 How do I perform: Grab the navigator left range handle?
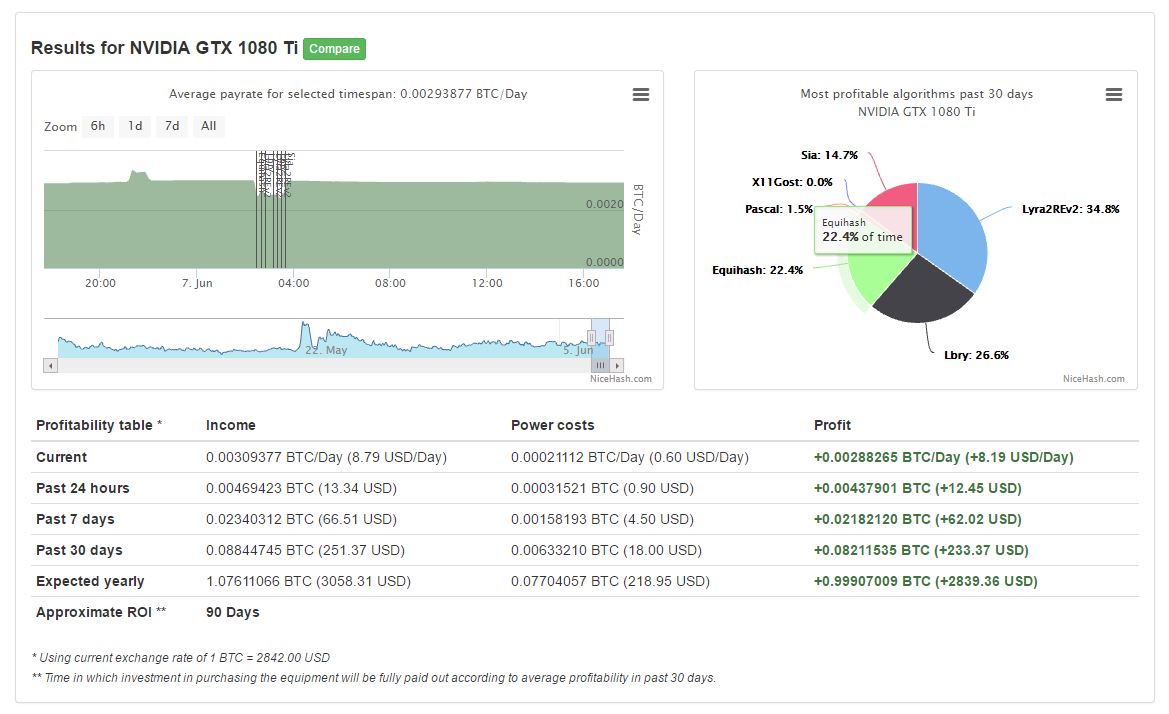click(x=591, y=338)
